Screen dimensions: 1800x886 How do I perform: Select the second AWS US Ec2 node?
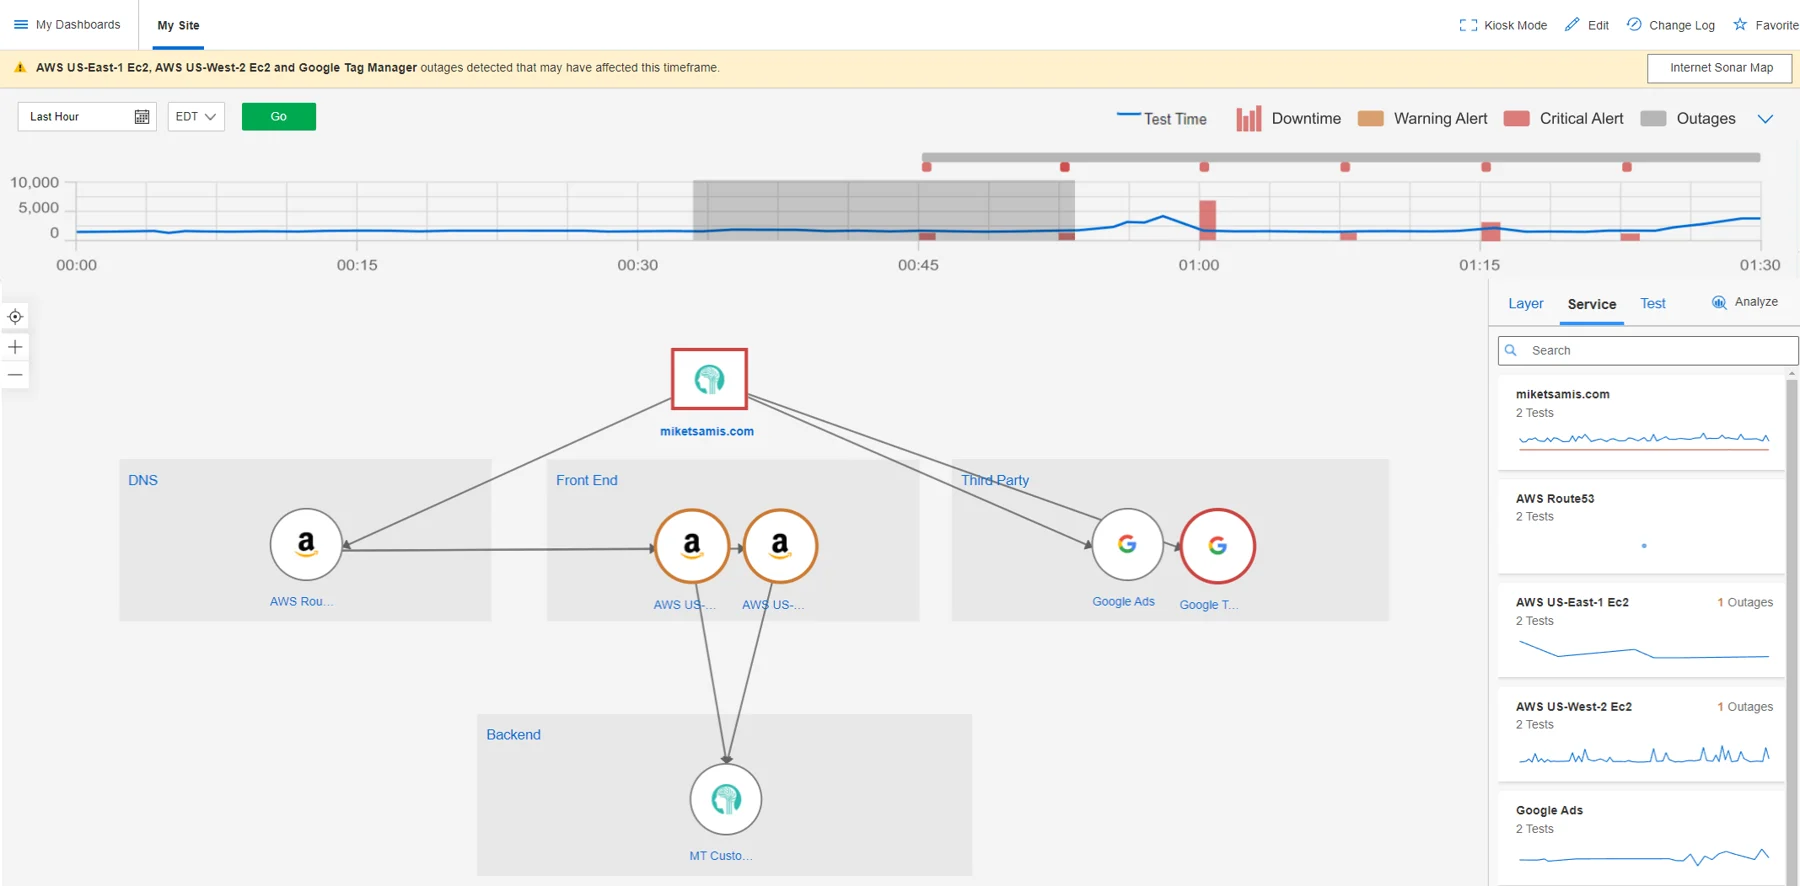point(780,546)
